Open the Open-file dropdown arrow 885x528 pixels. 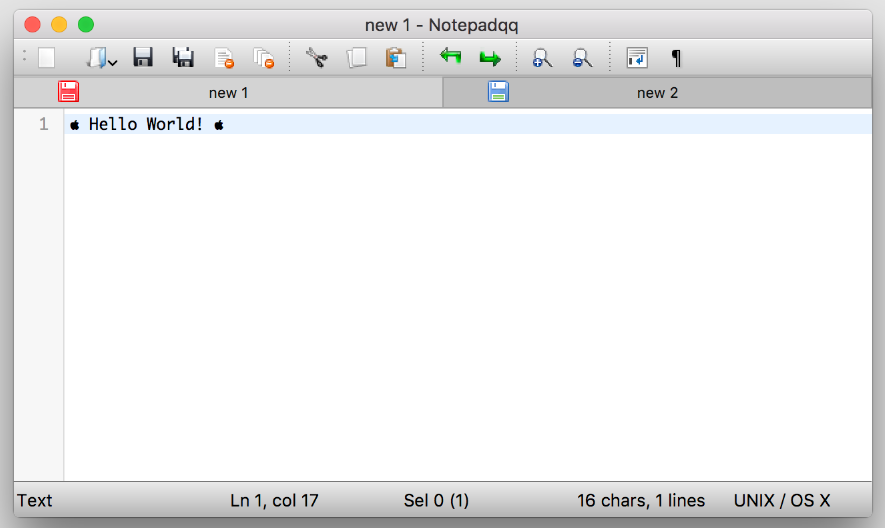coord(112,62)
